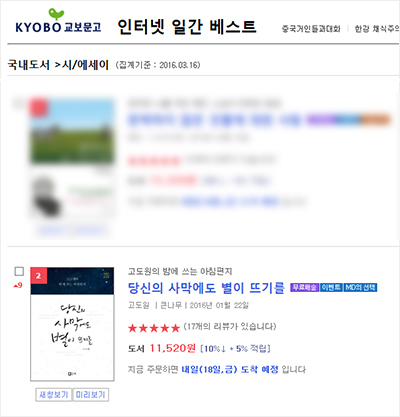Click the 무료배송 purple badge

[304, 287]
